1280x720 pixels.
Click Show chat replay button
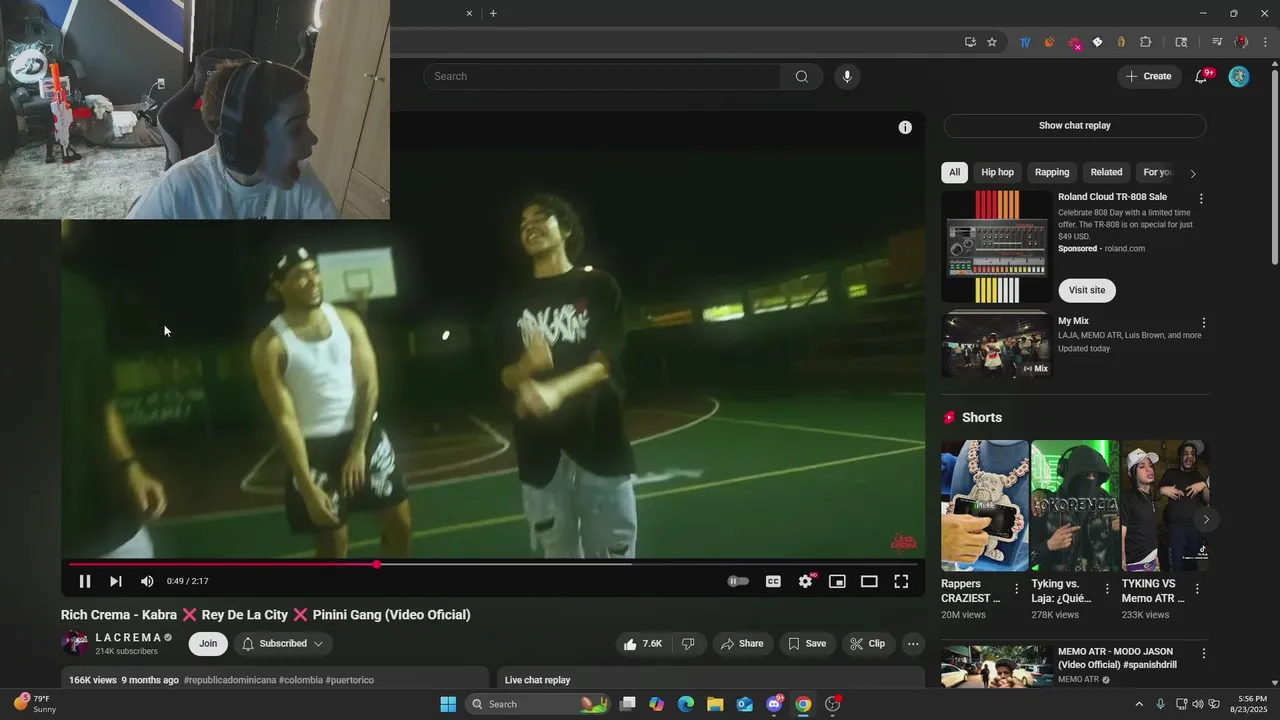(x=1075, y=125)
